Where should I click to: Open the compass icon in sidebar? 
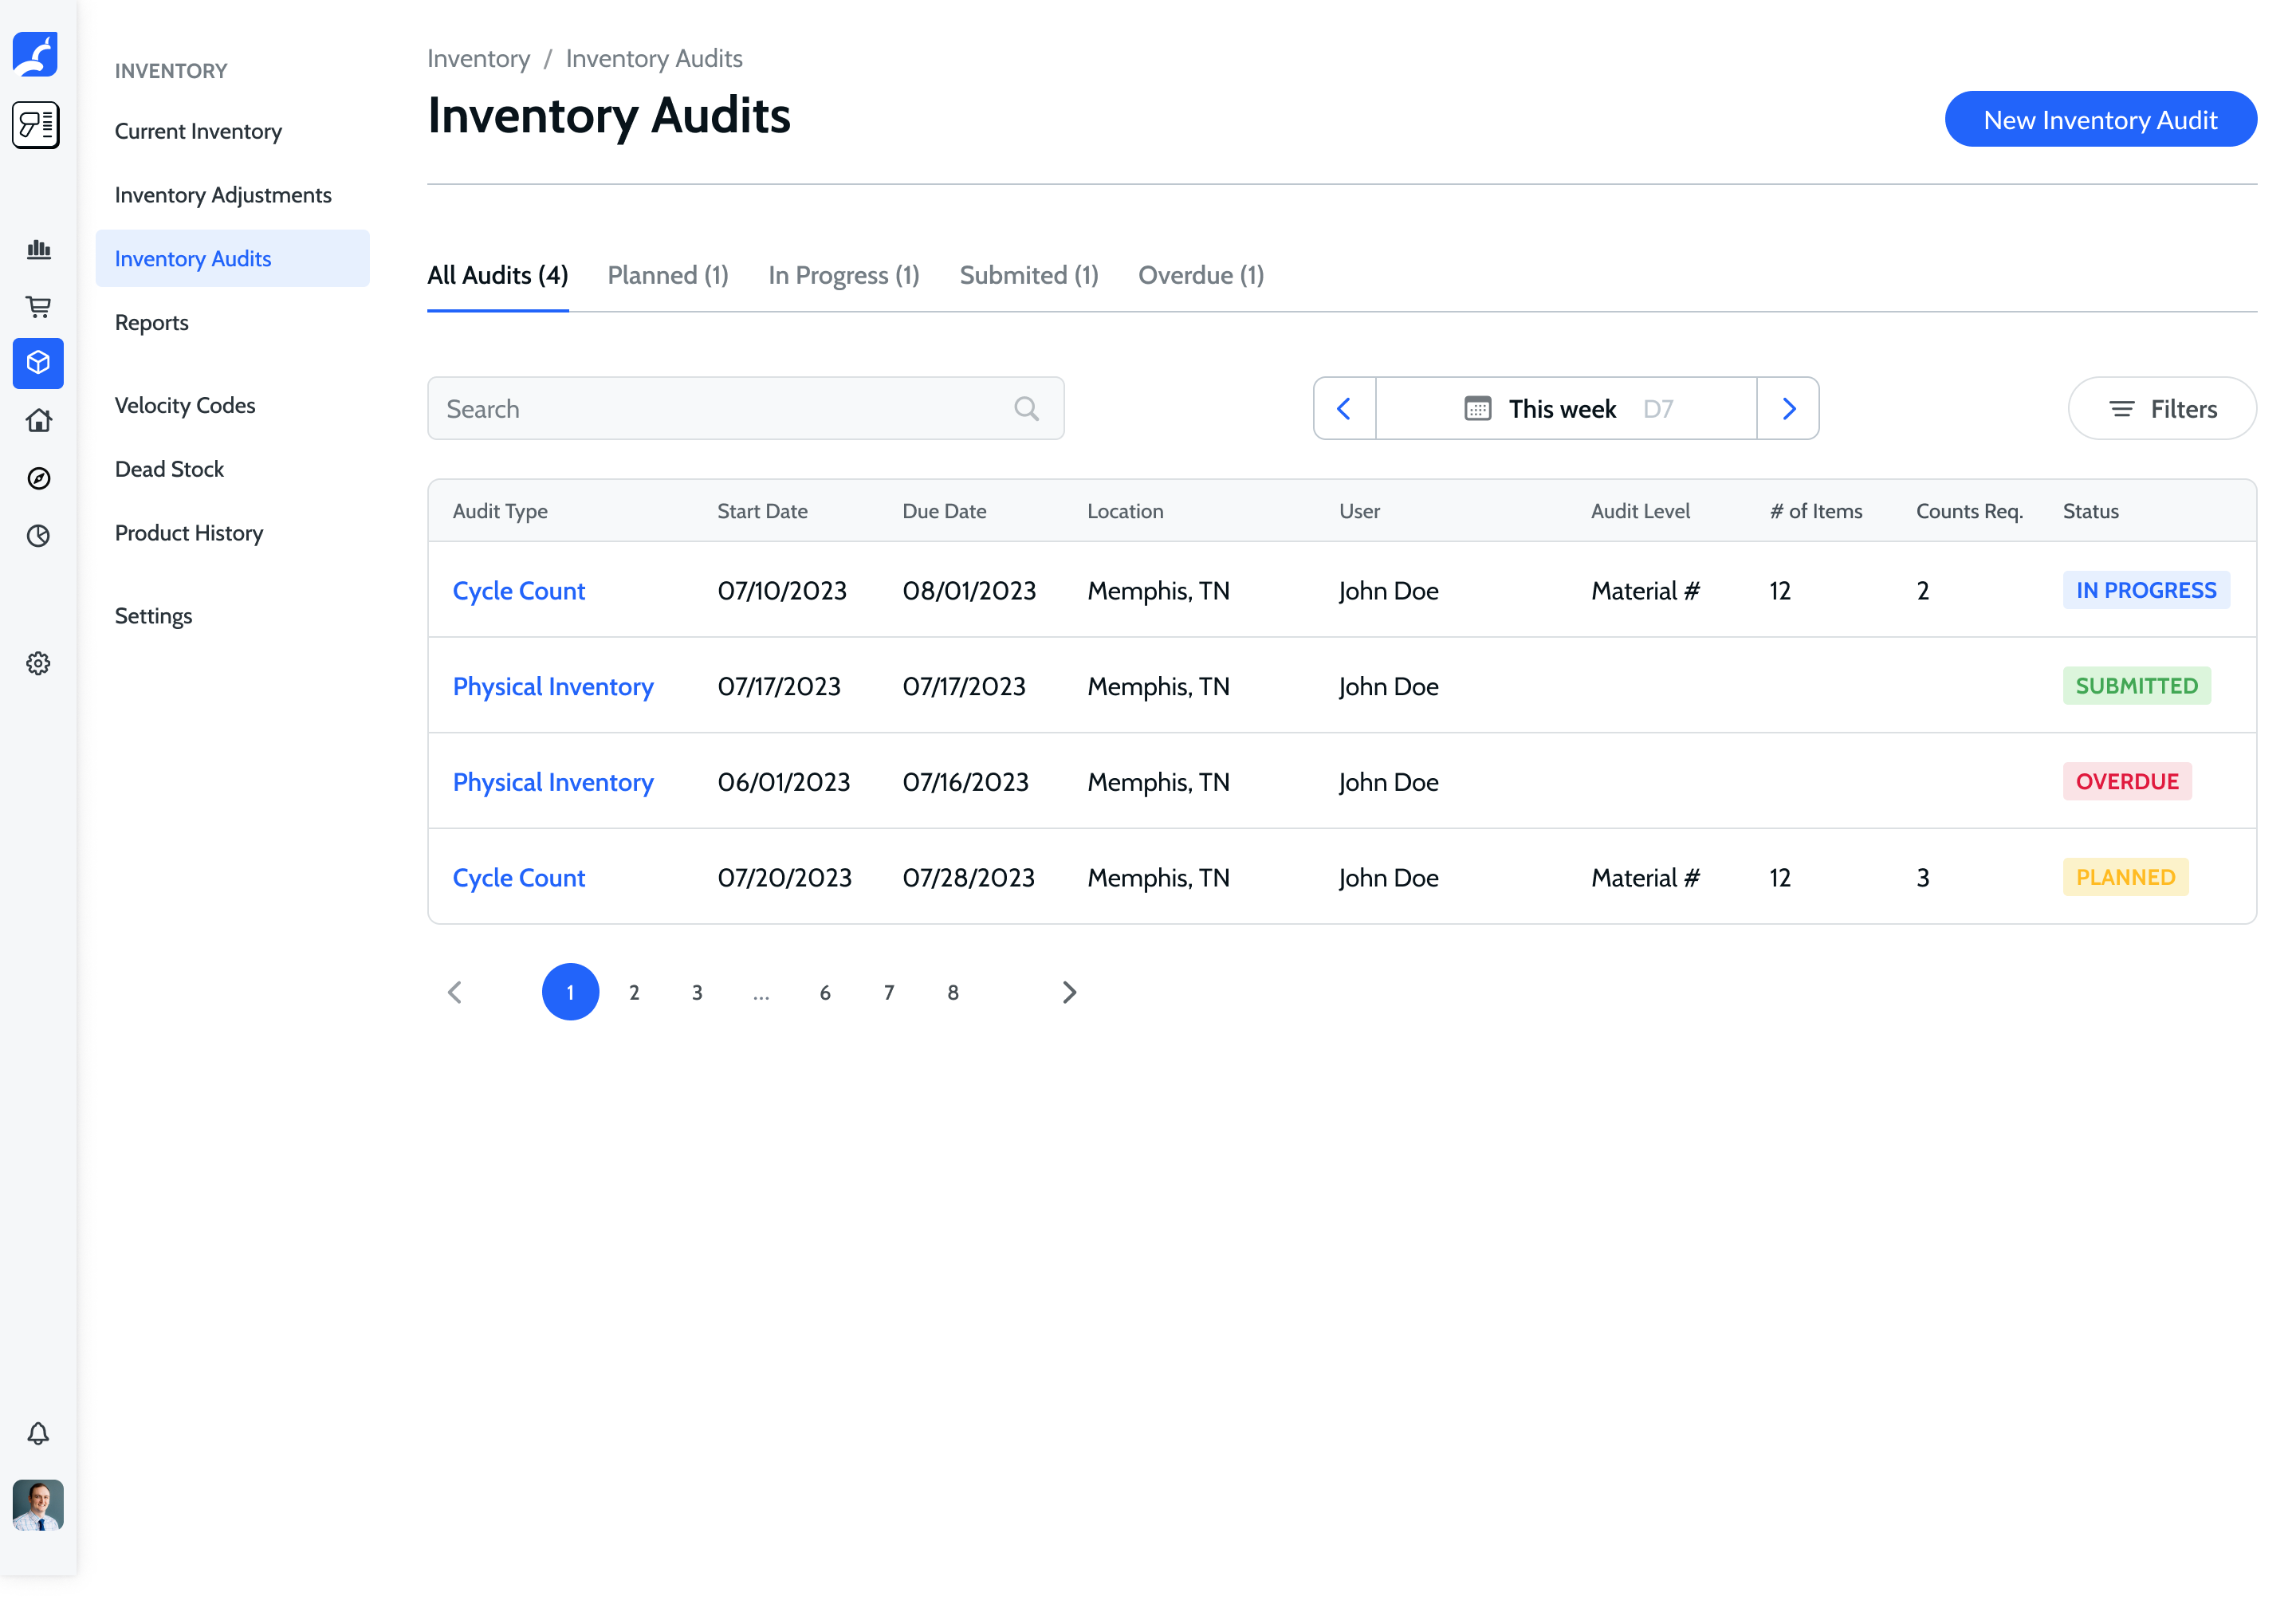point(38,478)
